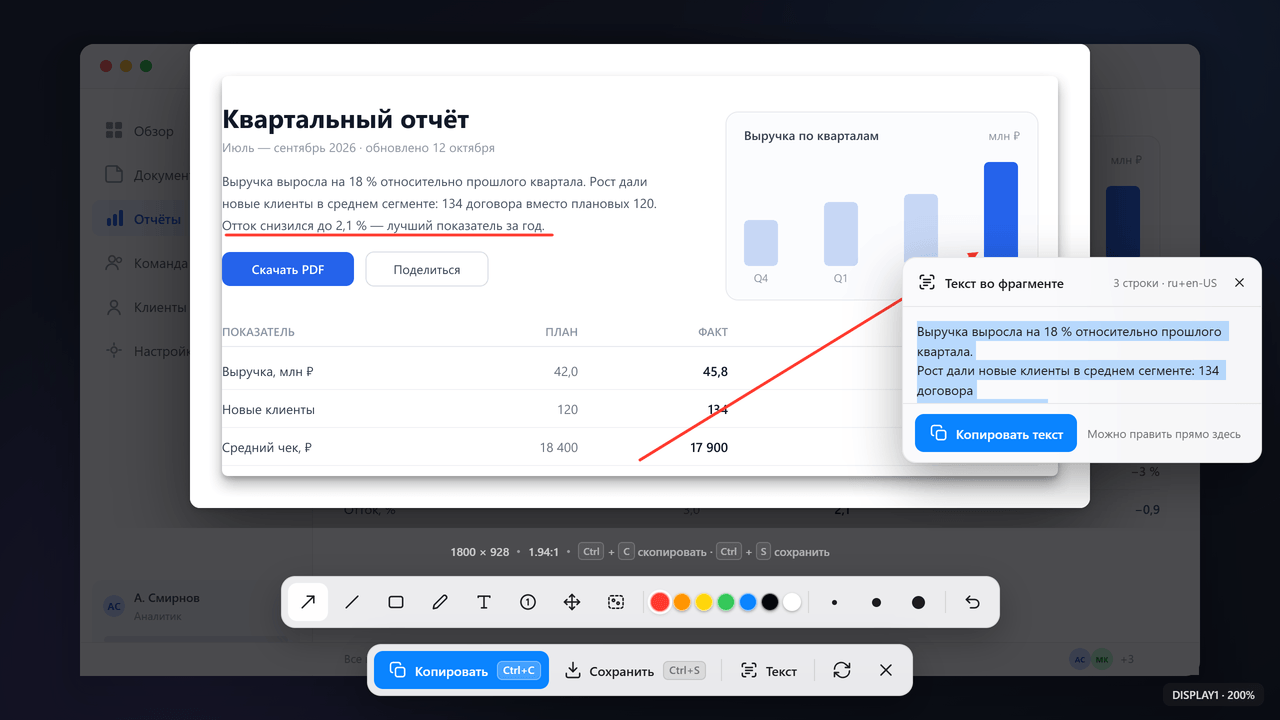This screenshot has width=1280, height=720.
Task: Set annotation color to yellow
Action: pyautogui.click(x=704, y=602)
